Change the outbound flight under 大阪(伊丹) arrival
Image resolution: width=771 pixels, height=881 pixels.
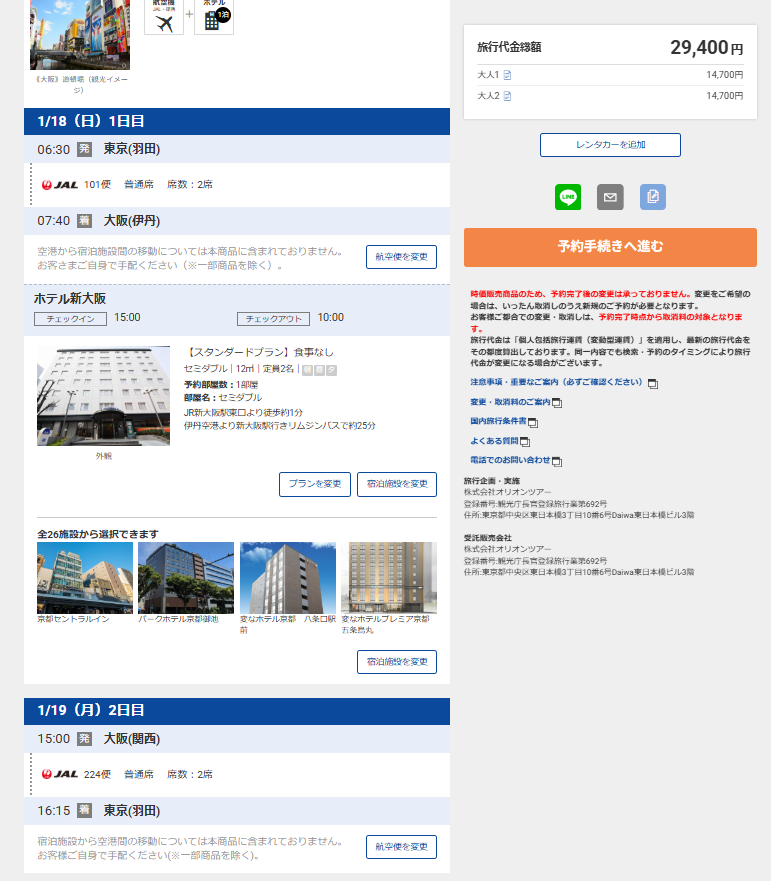[401, 257]
